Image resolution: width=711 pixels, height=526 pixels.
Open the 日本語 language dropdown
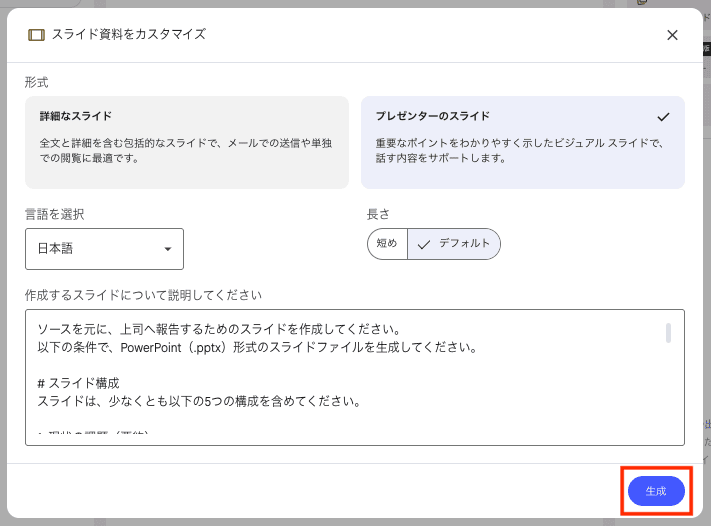point(104,249)
